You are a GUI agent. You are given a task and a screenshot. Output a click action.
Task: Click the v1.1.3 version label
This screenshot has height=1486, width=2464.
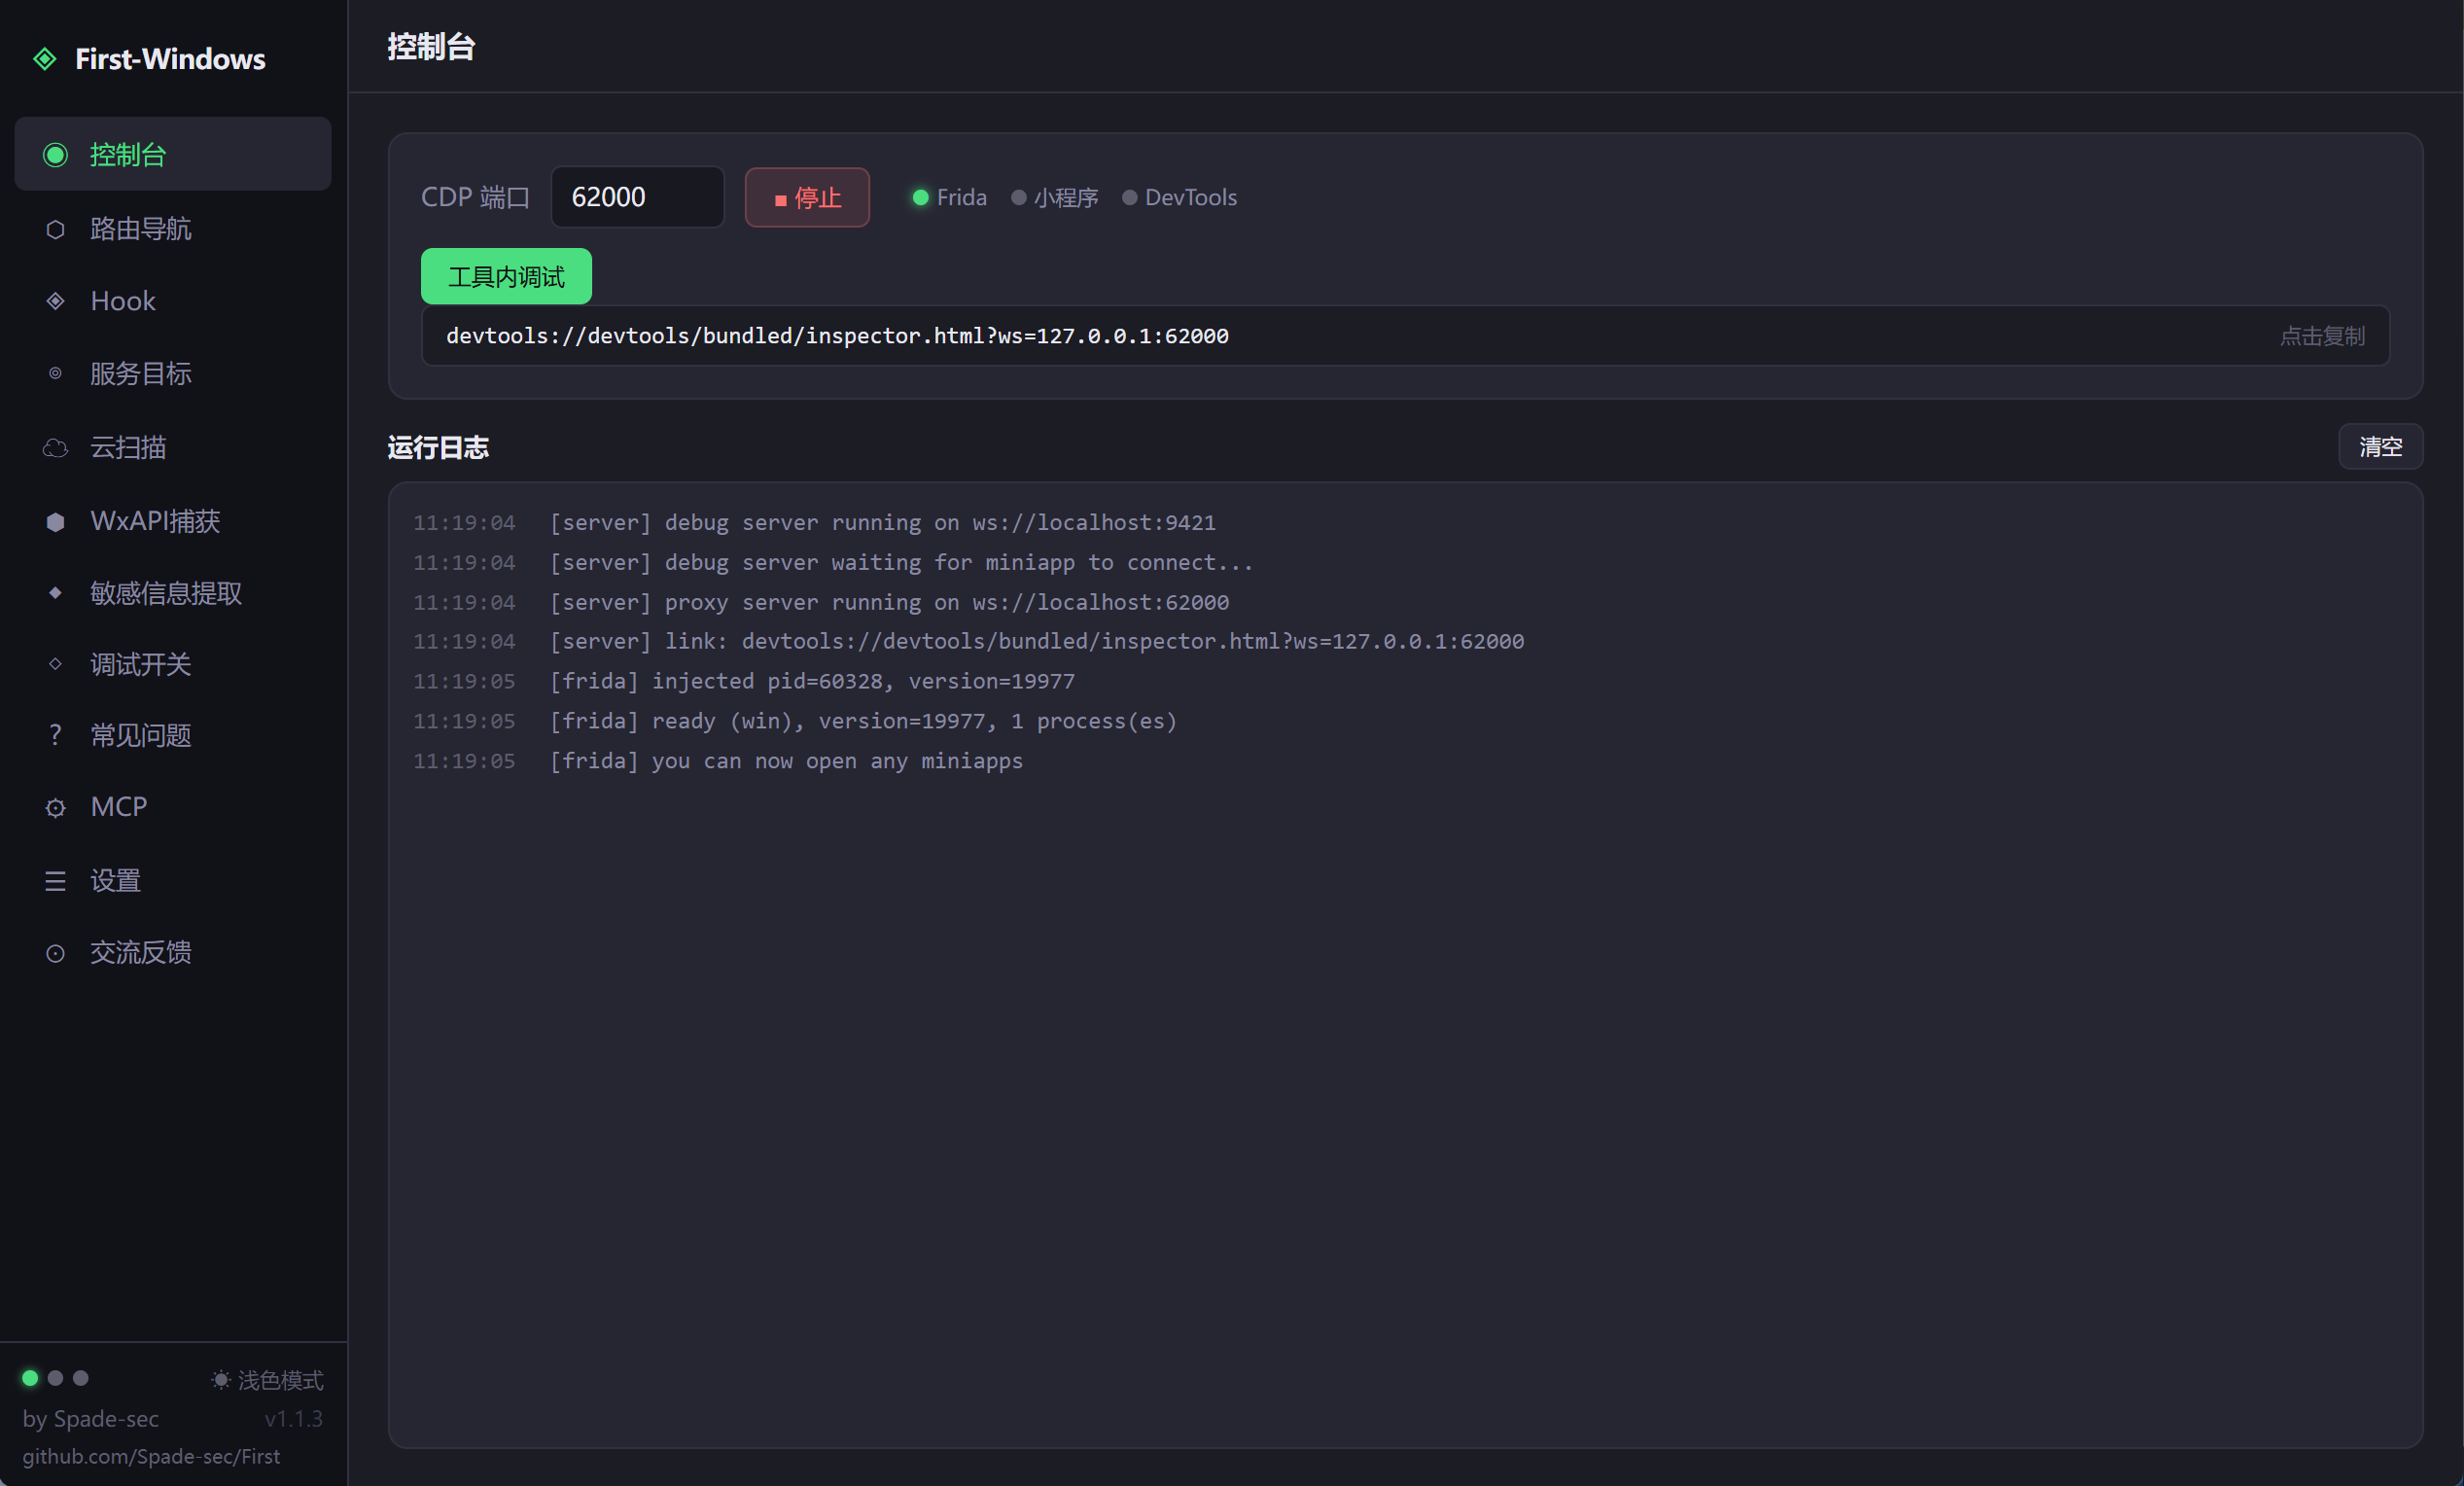coord(294,1418)
